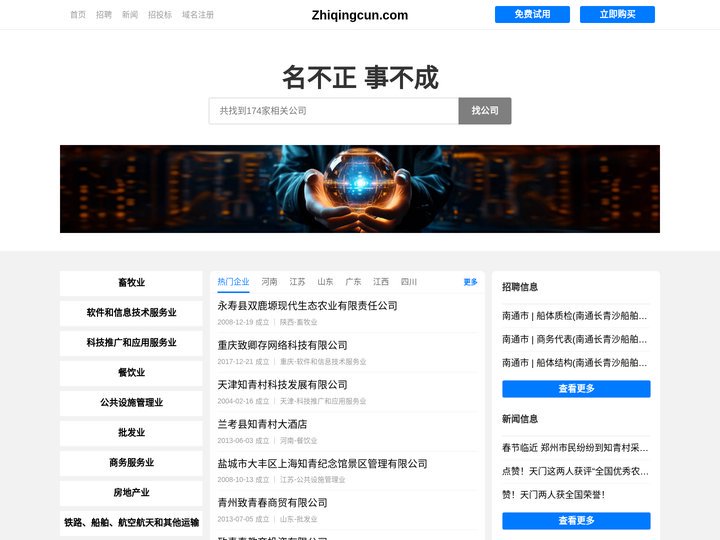
Task: Click the 免费试用 button
Action: tap(532, 14)
